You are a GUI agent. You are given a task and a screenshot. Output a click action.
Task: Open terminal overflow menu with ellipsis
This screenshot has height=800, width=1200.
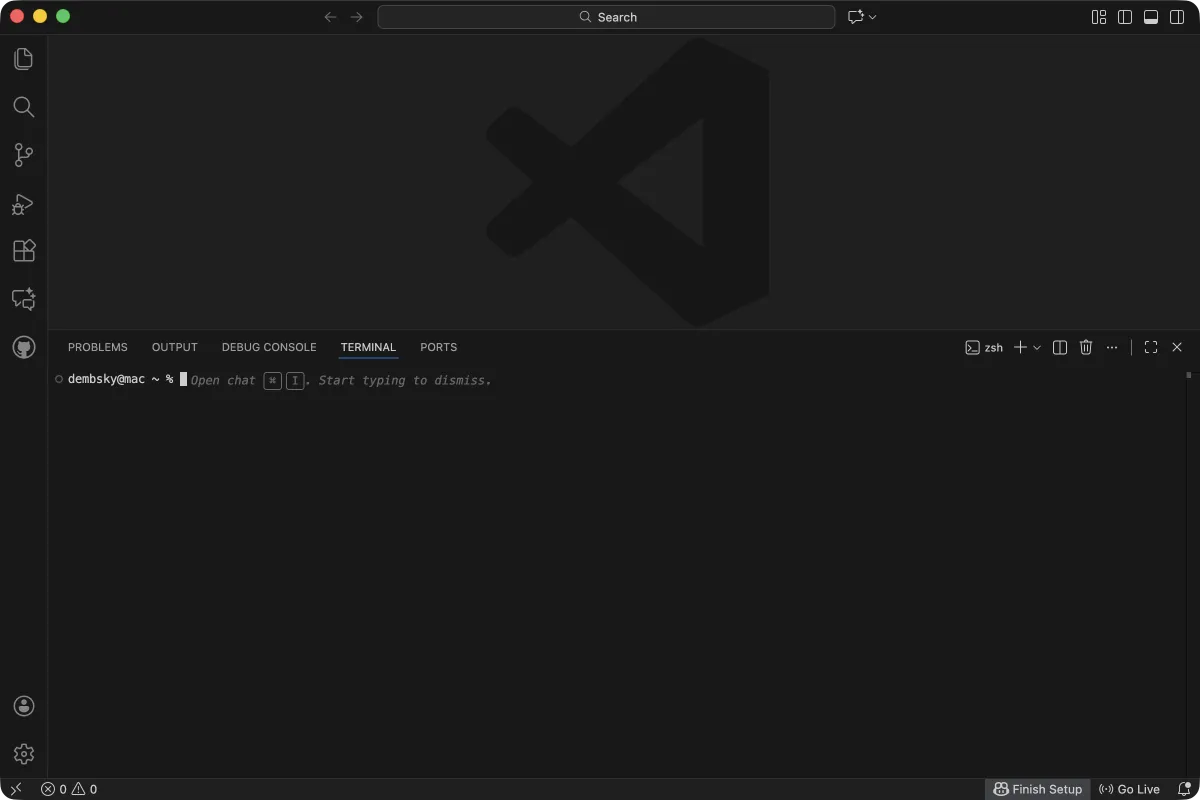pyautogui.click(x=1112, y=347)
